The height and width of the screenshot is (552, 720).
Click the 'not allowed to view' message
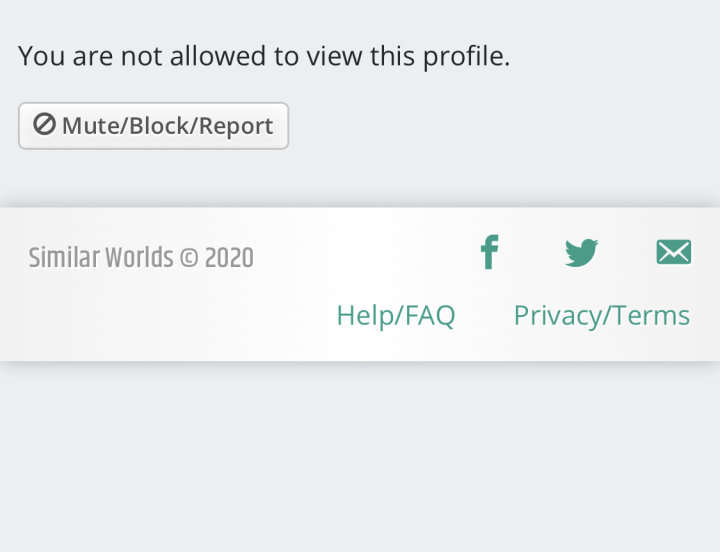point(264,56)
